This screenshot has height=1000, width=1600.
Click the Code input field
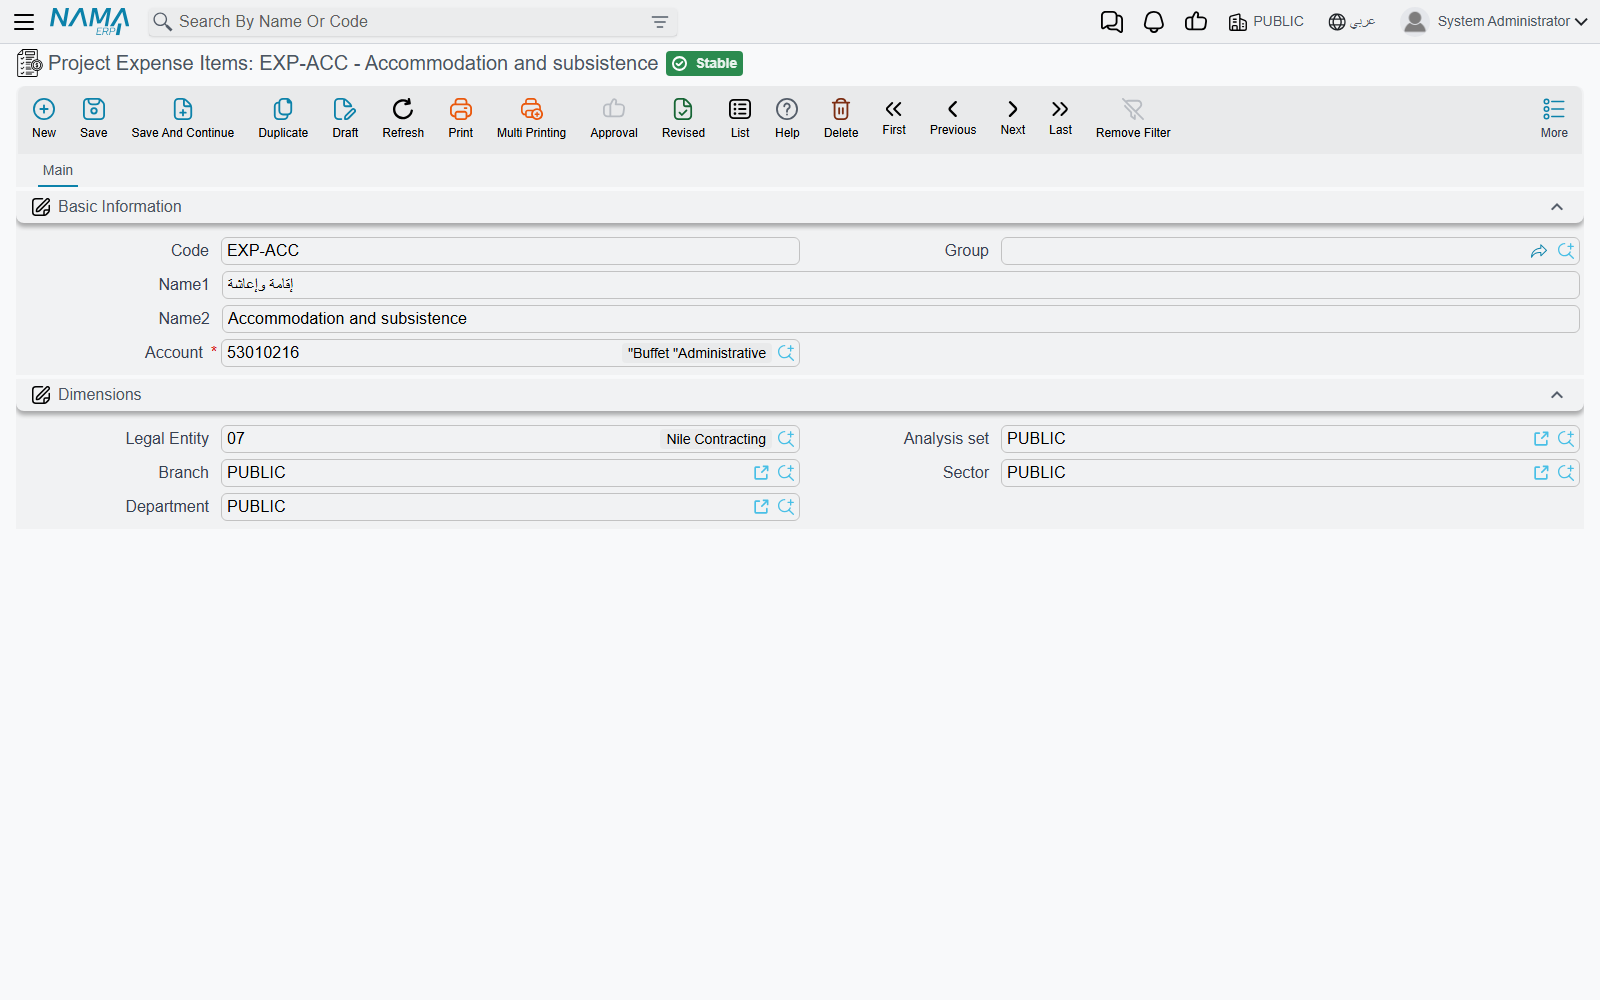pos(510,251)
